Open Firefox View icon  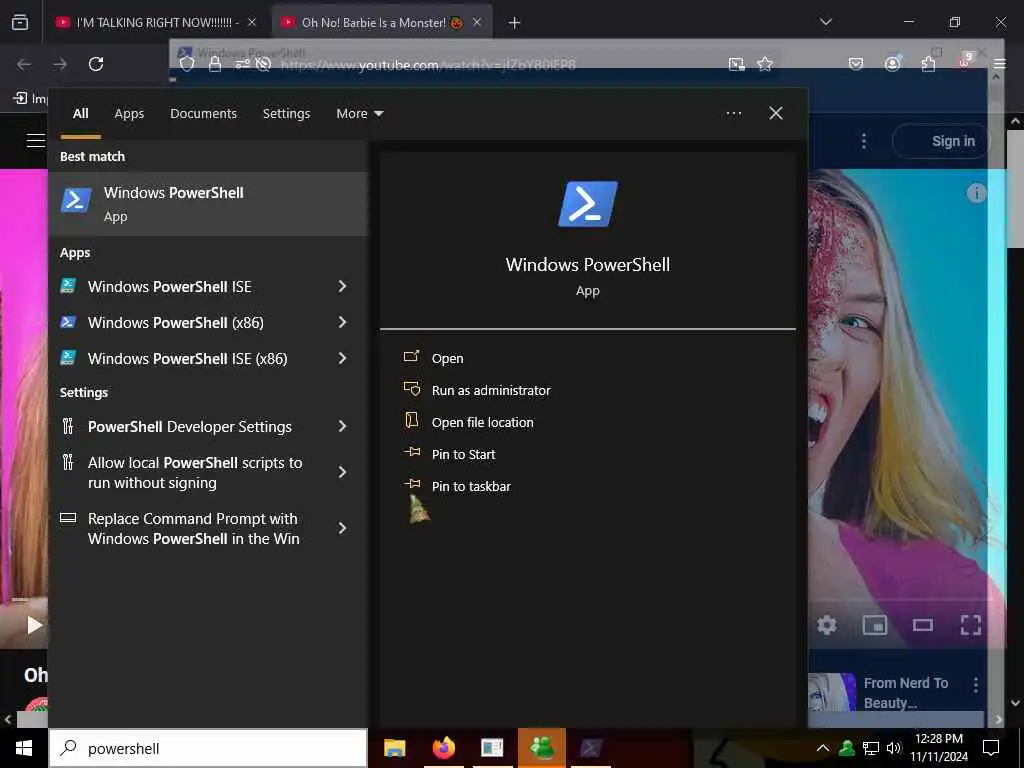click(20, 22)
